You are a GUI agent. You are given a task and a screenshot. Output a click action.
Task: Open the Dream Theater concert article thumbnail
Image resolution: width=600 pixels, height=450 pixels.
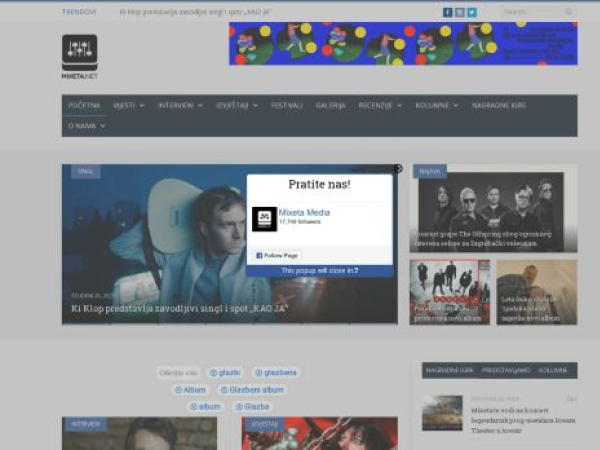[x=442, y=413]
